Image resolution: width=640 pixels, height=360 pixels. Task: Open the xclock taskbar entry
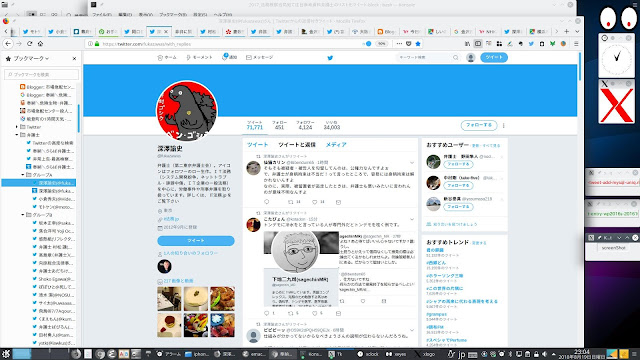(368, 354)
